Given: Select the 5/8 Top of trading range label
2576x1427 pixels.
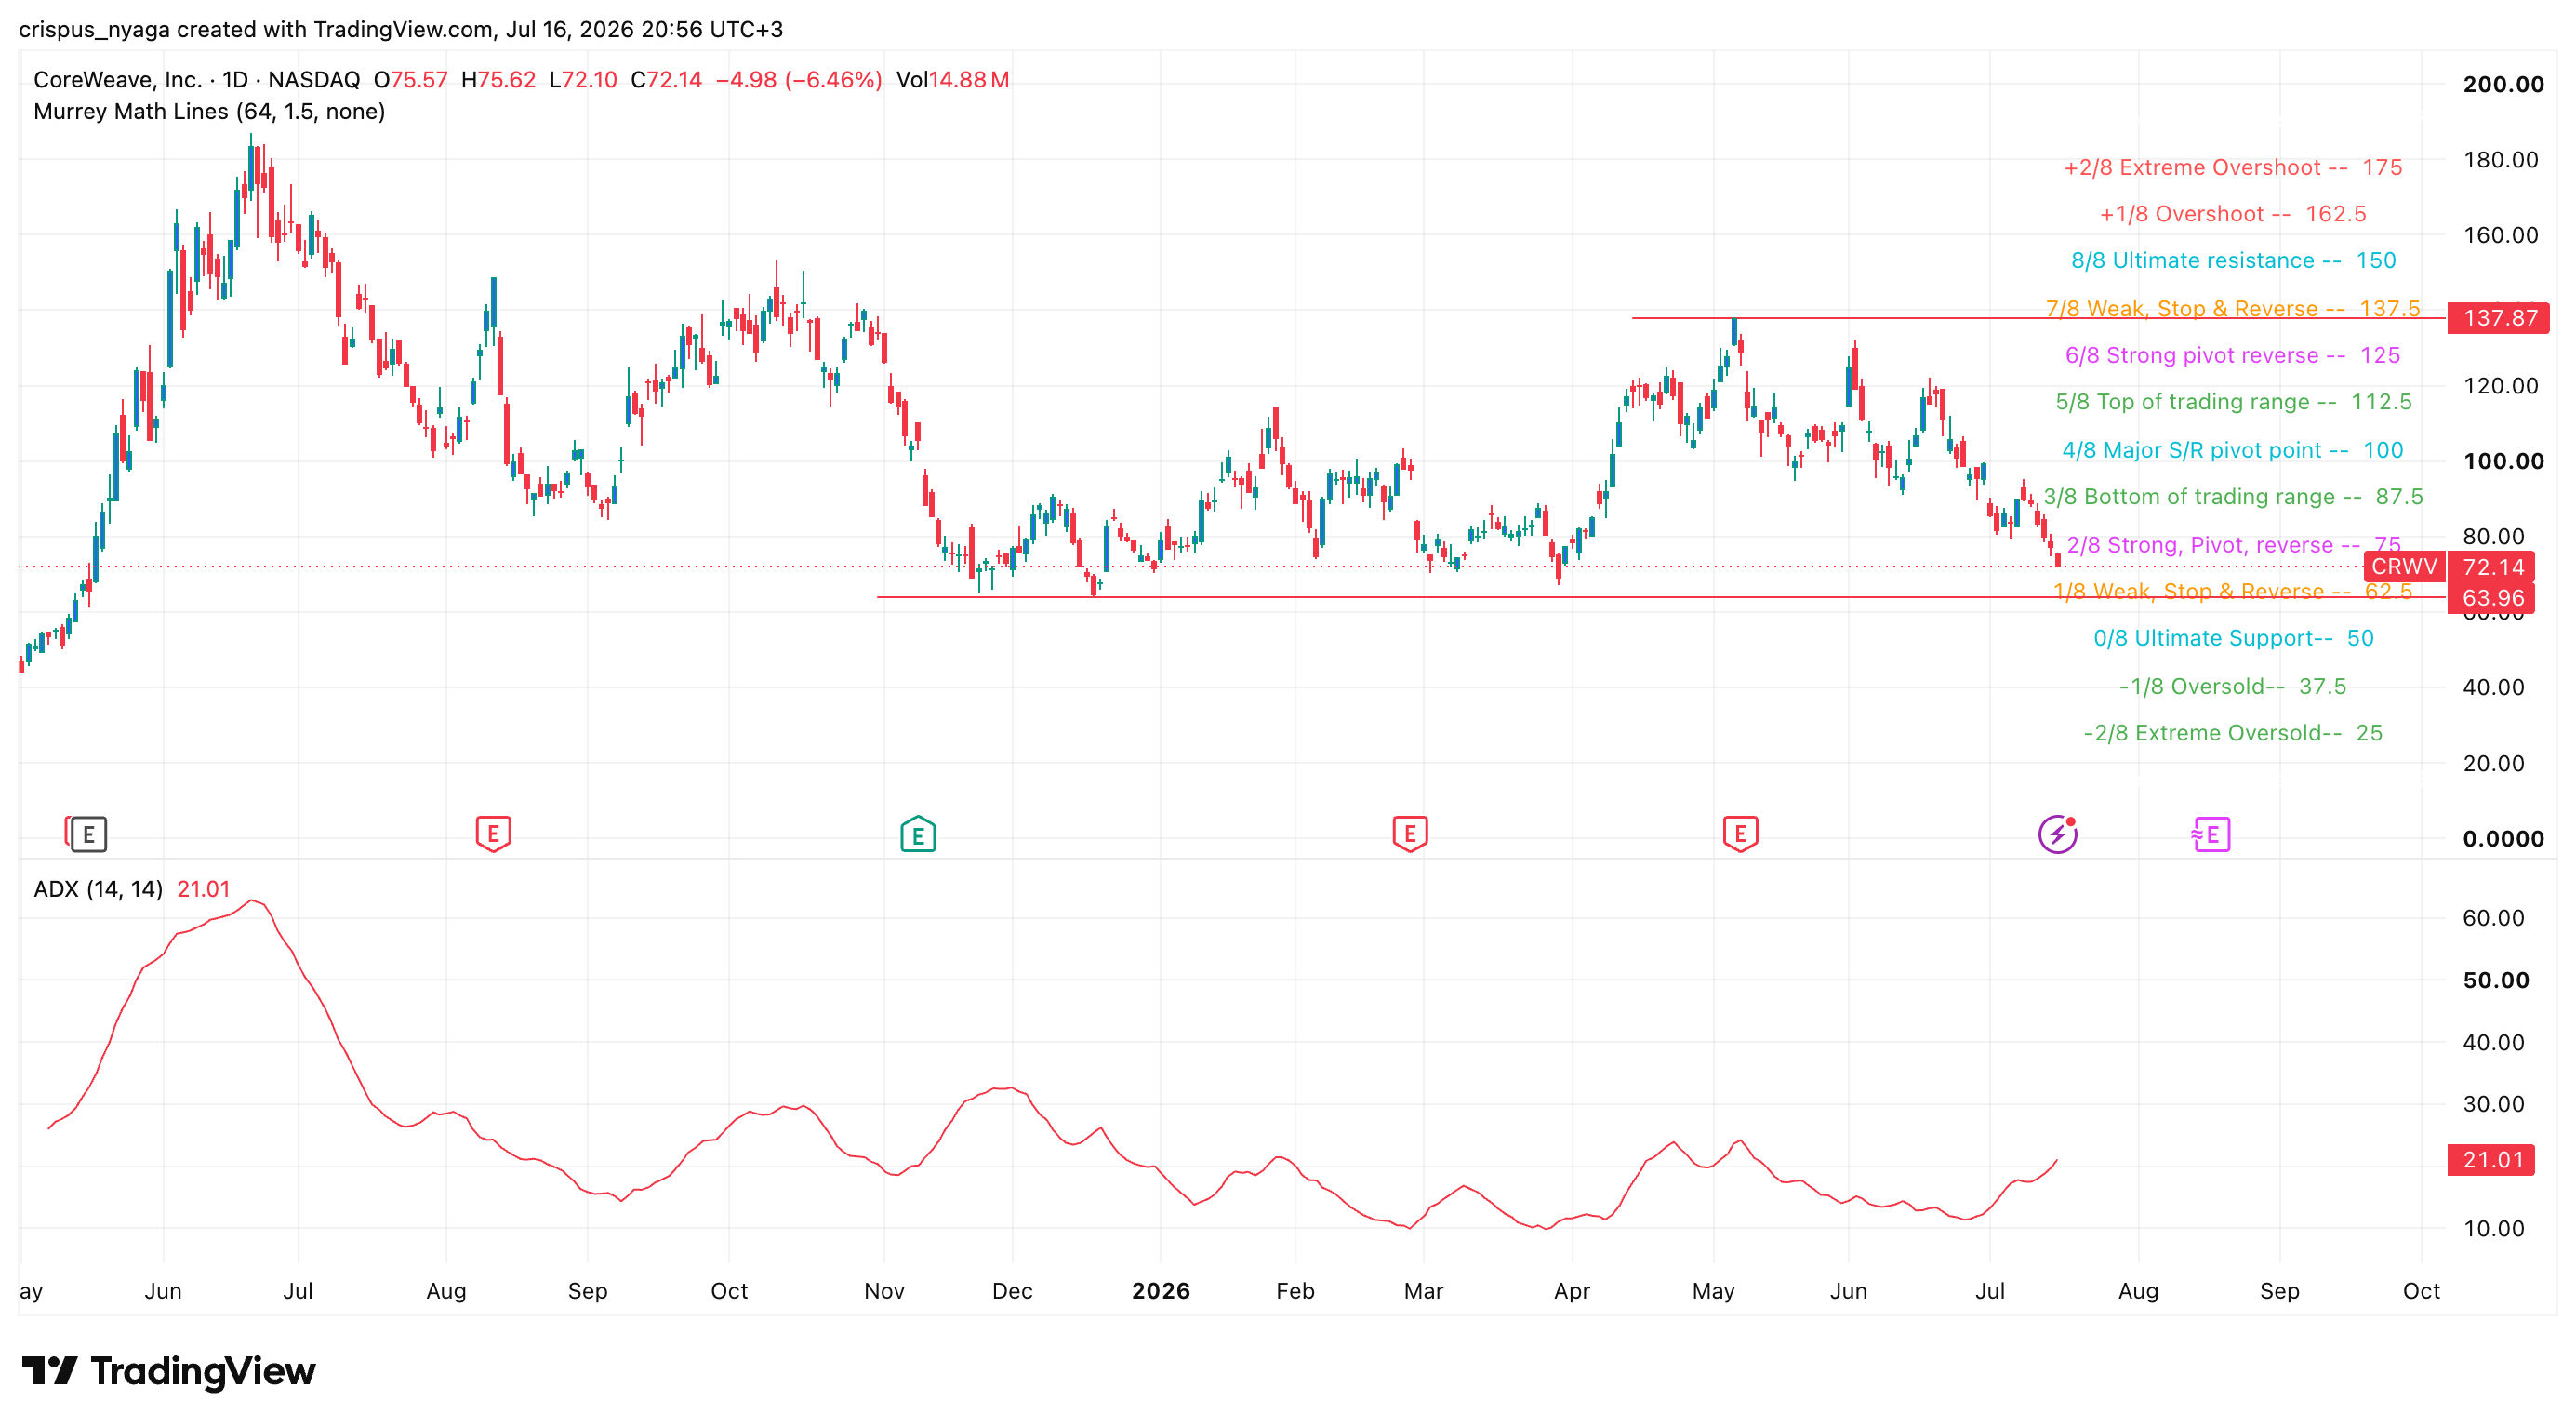Looking at the screenshot, I should [x=2233, y=401].
